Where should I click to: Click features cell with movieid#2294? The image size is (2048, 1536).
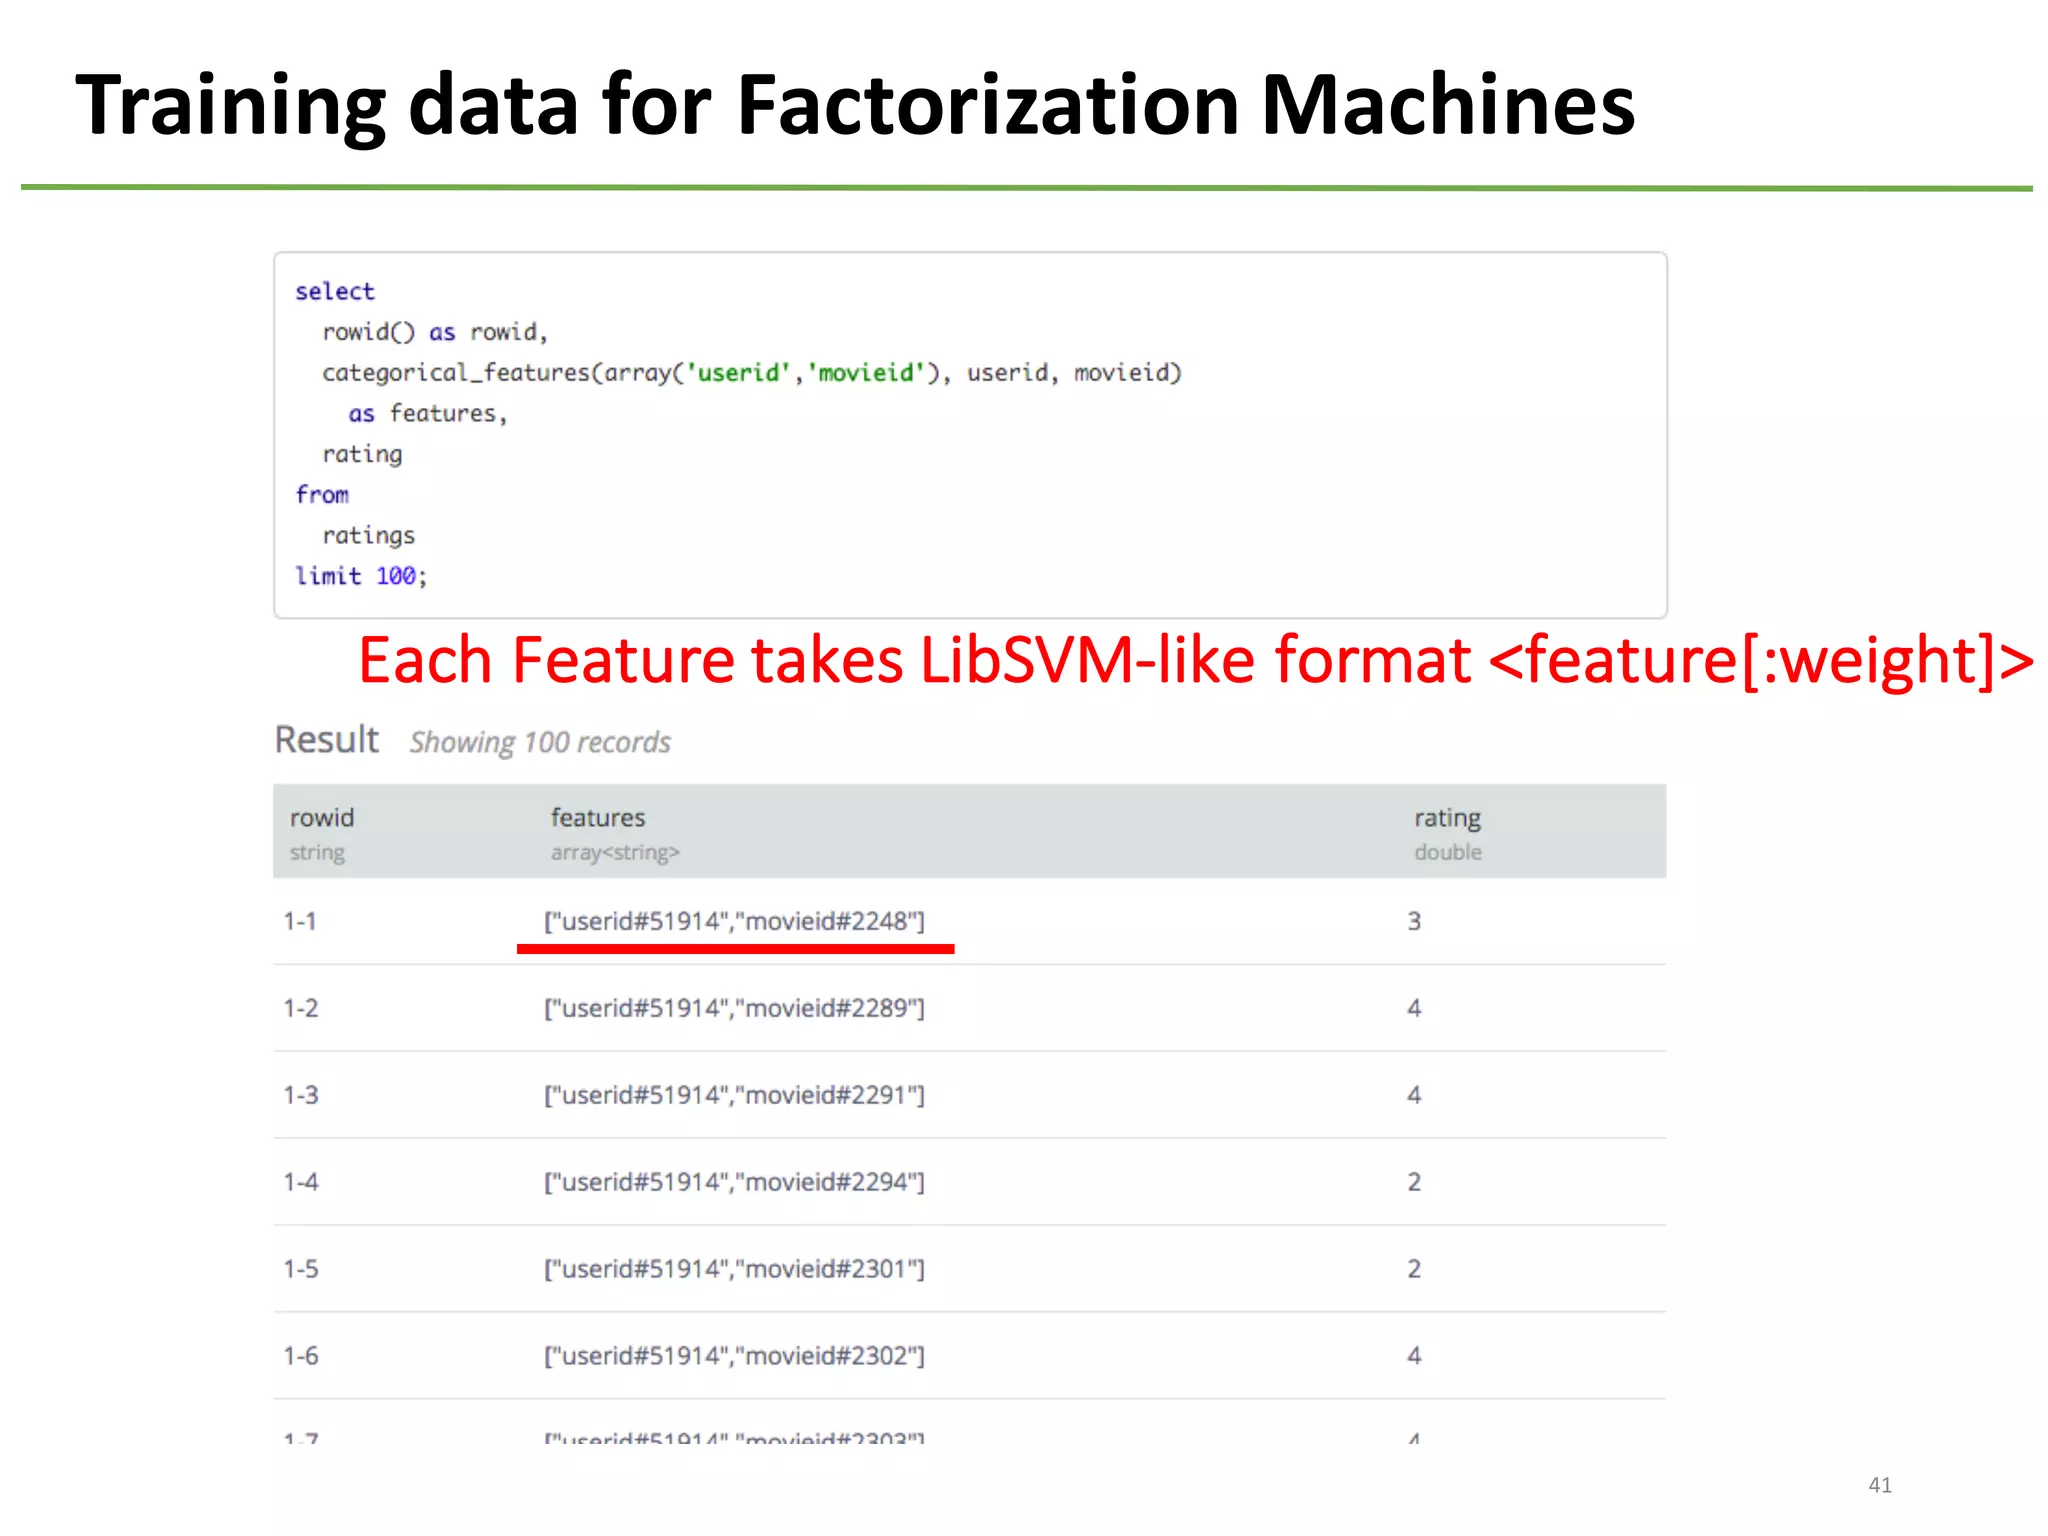(x=735, y=1182)
